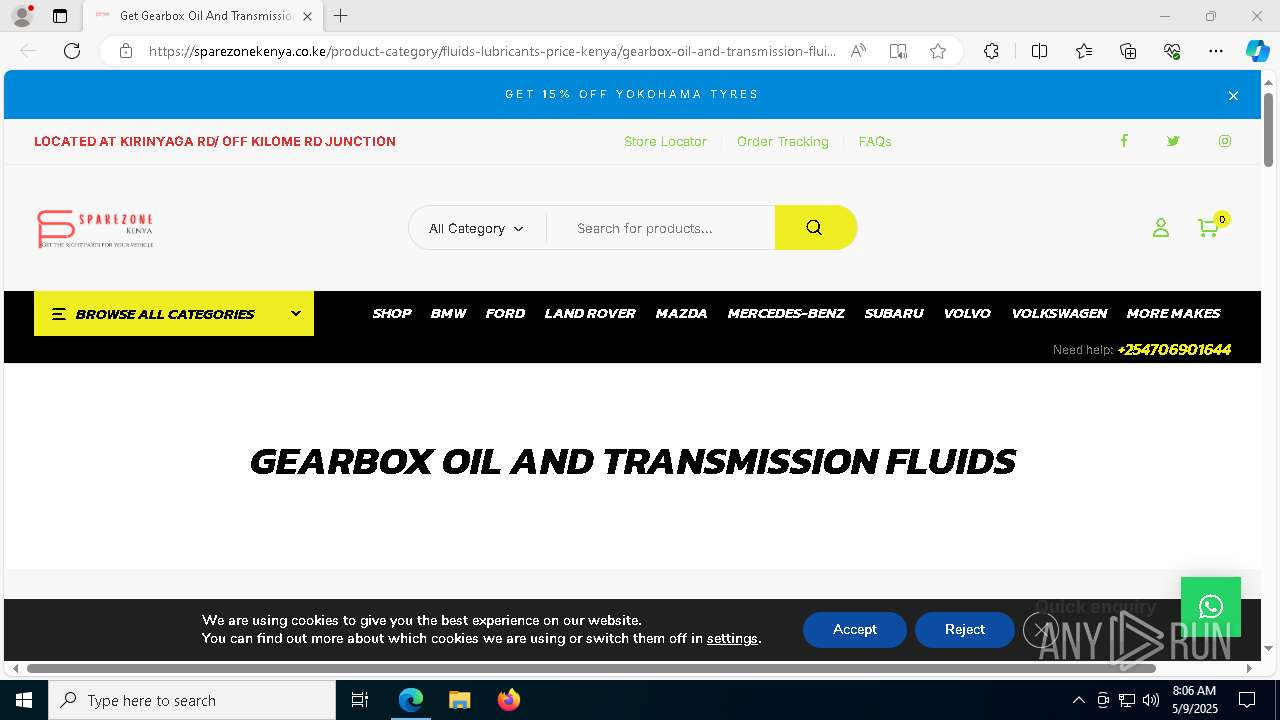Open browser extensions icon
The image size is (1280, 720).
(x=991, y=51)
